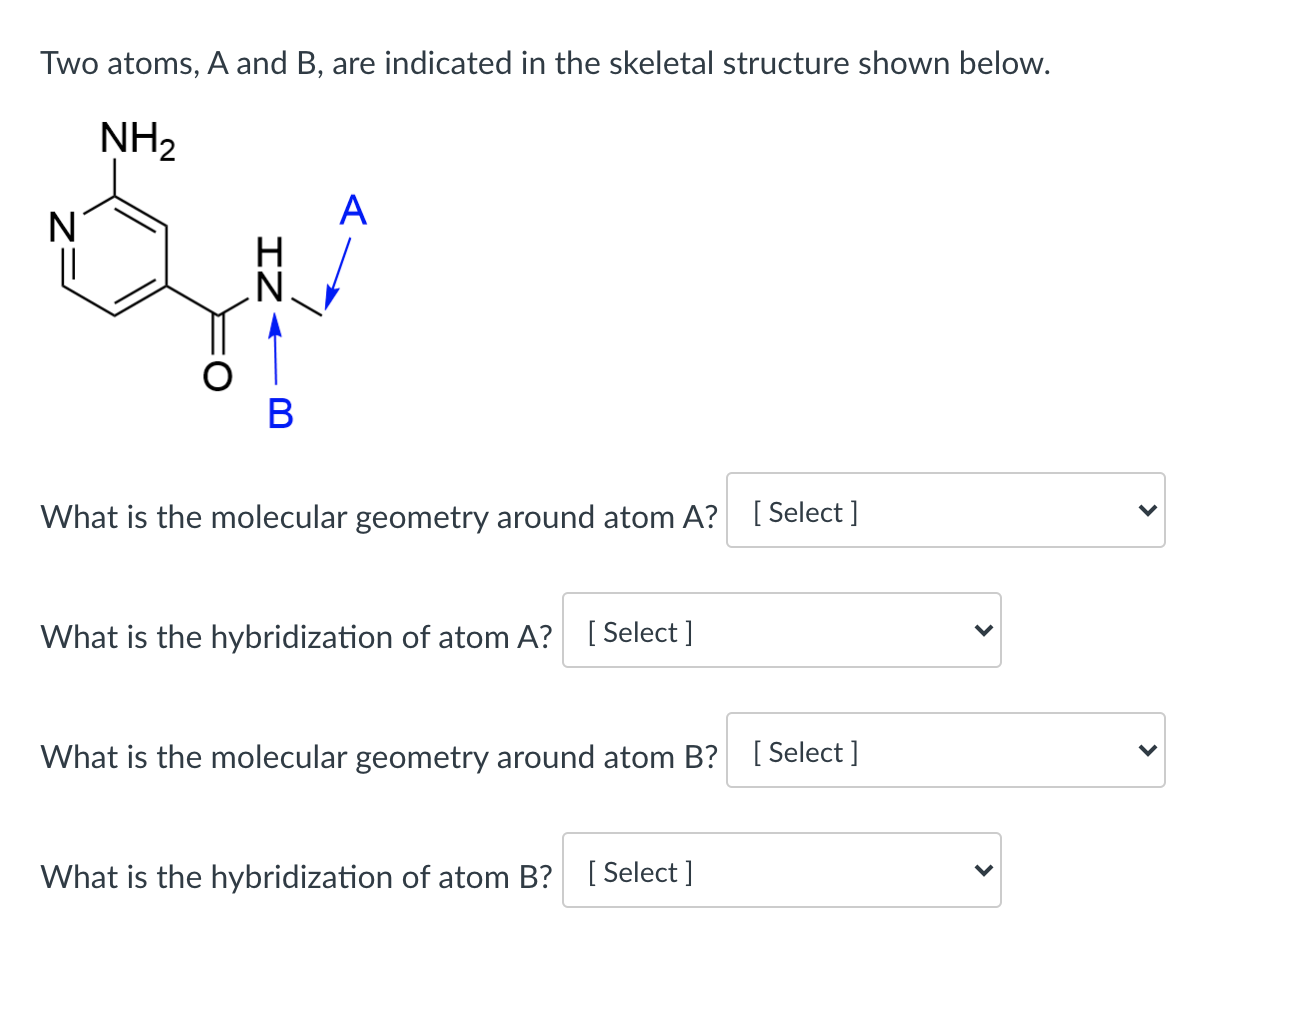This screenshot has height=1022, width=1306.
Task: Click the blue label B in the structure
Action: click(280, 415)
